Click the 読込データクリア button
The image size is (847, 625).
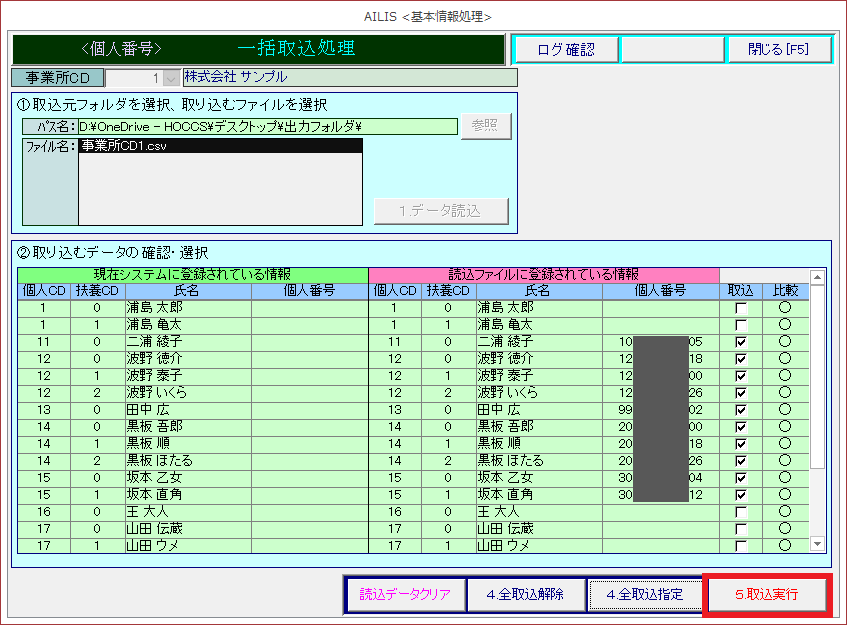coord(405,594)
